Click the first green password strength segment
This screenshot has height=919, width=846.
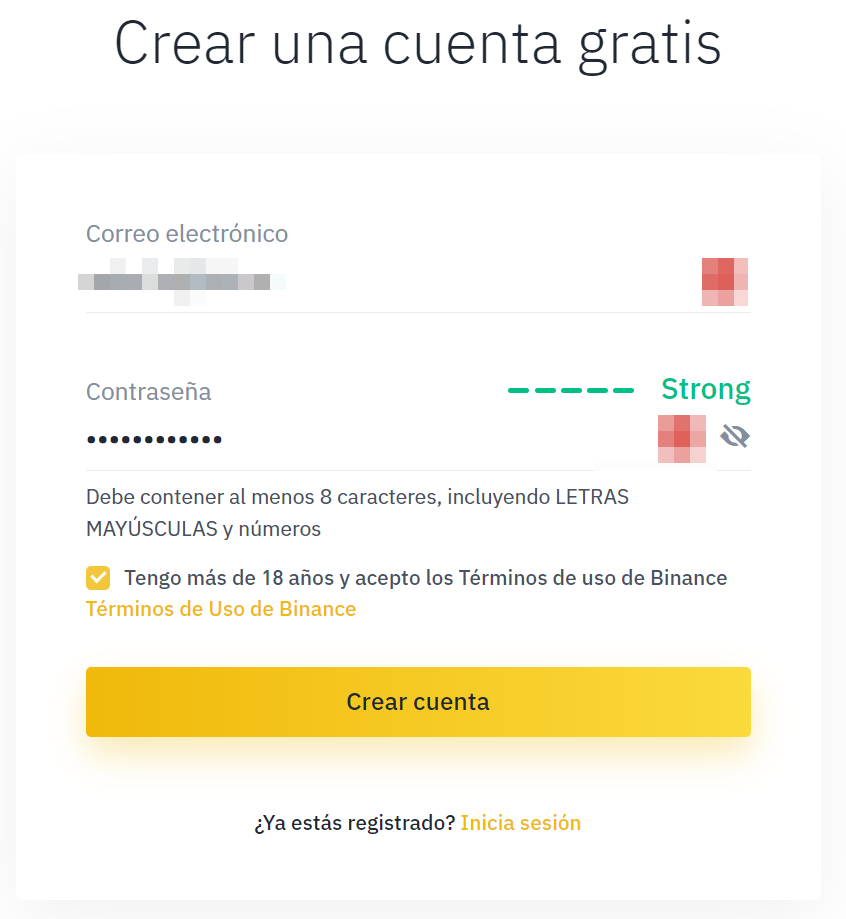pyautogui.click(x=519, y=390)
